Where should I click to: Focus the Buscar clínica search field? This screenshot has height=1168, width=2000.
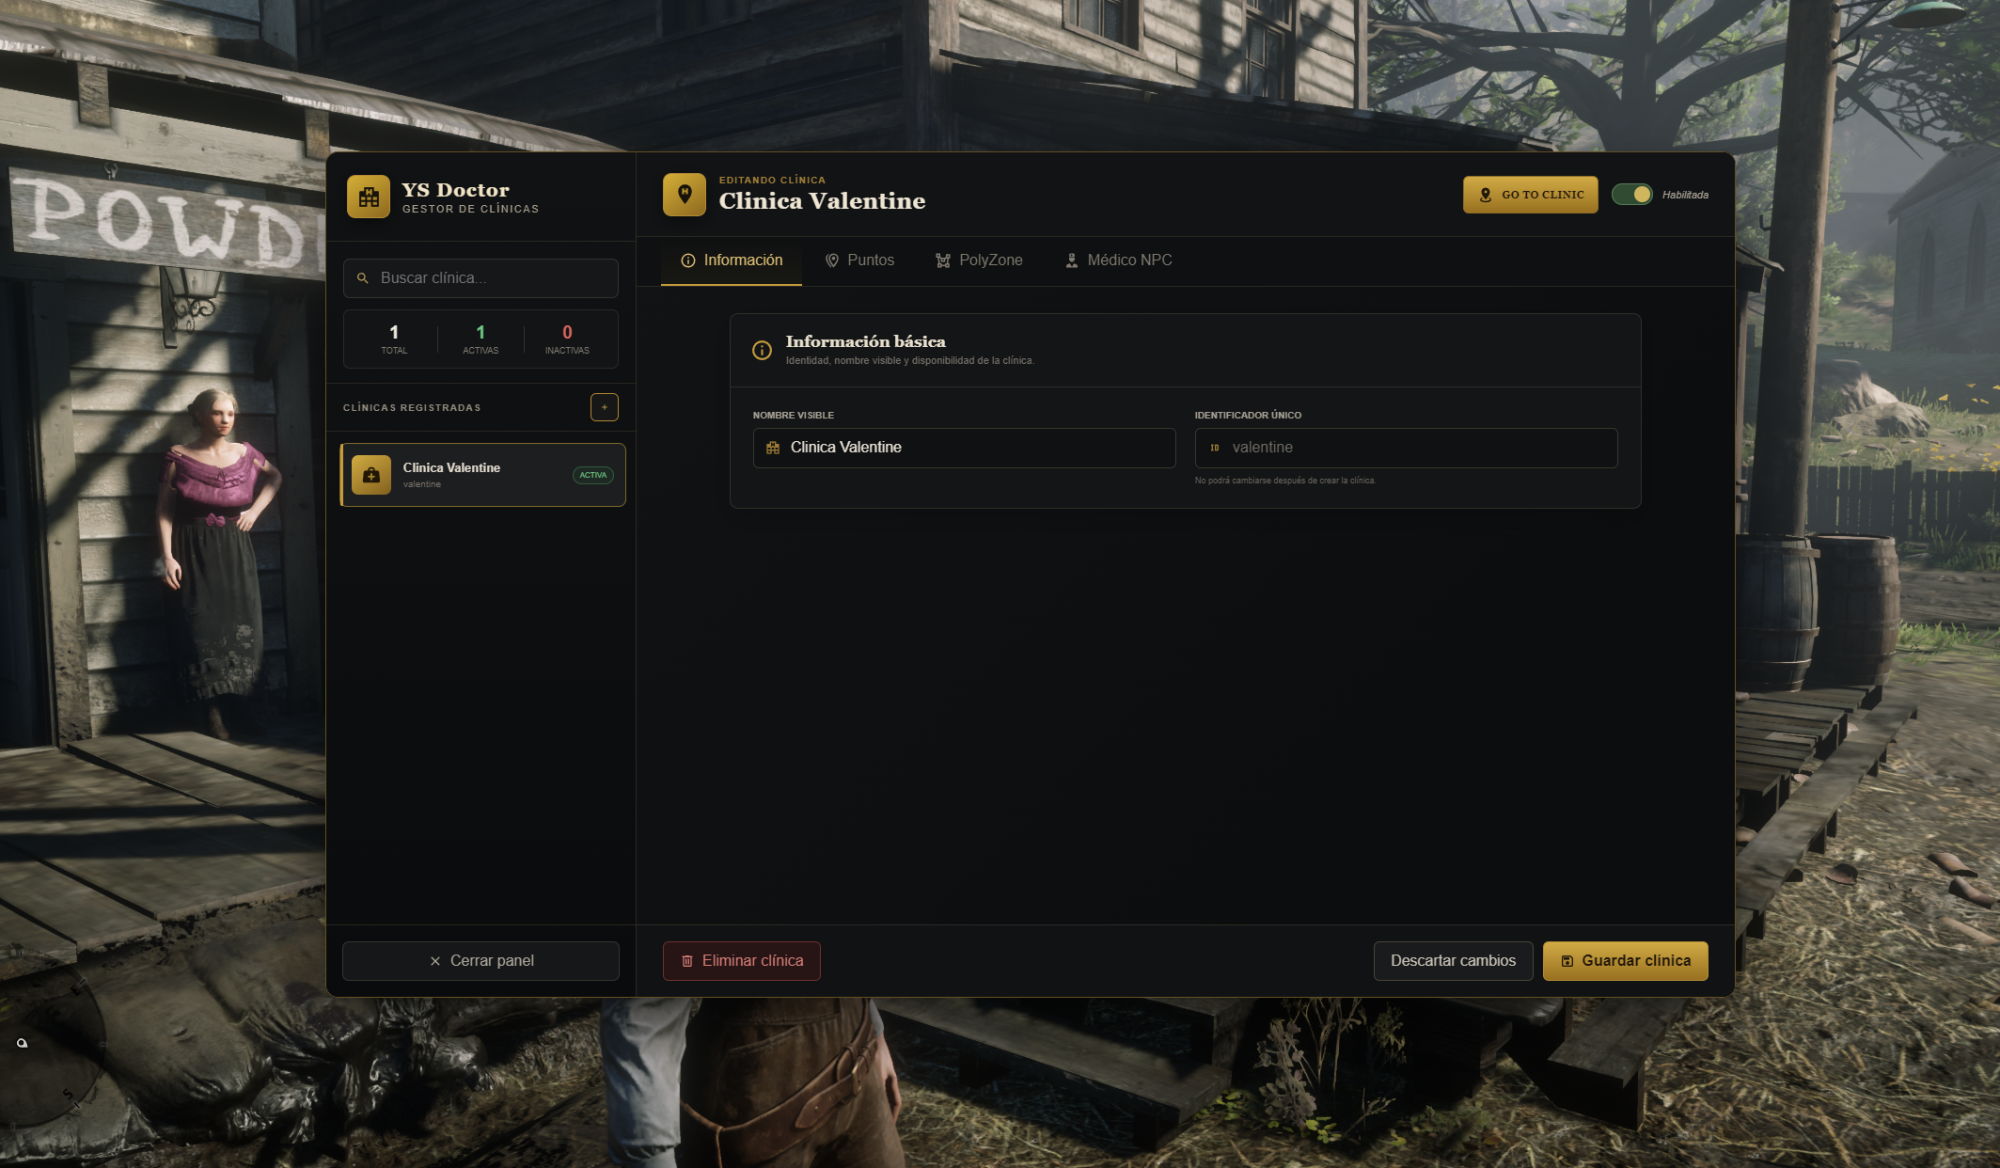(481, 278)
